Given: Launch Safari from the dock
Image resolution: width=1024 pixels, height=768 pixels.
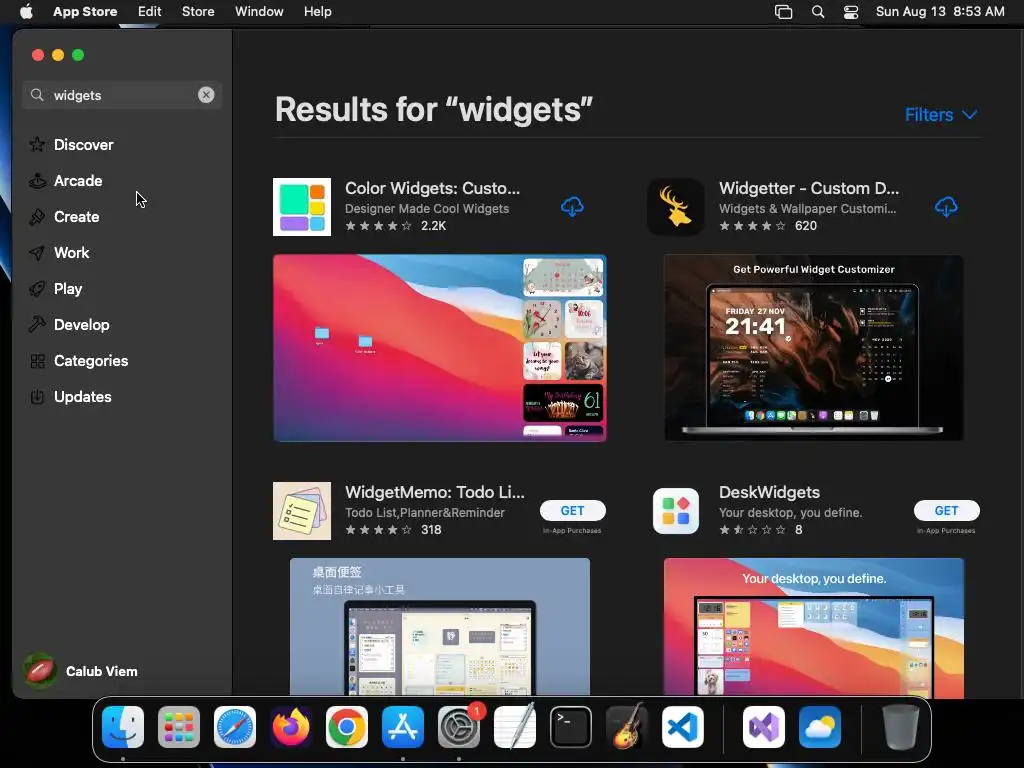Looking at the screenshot, I should 235,727.
